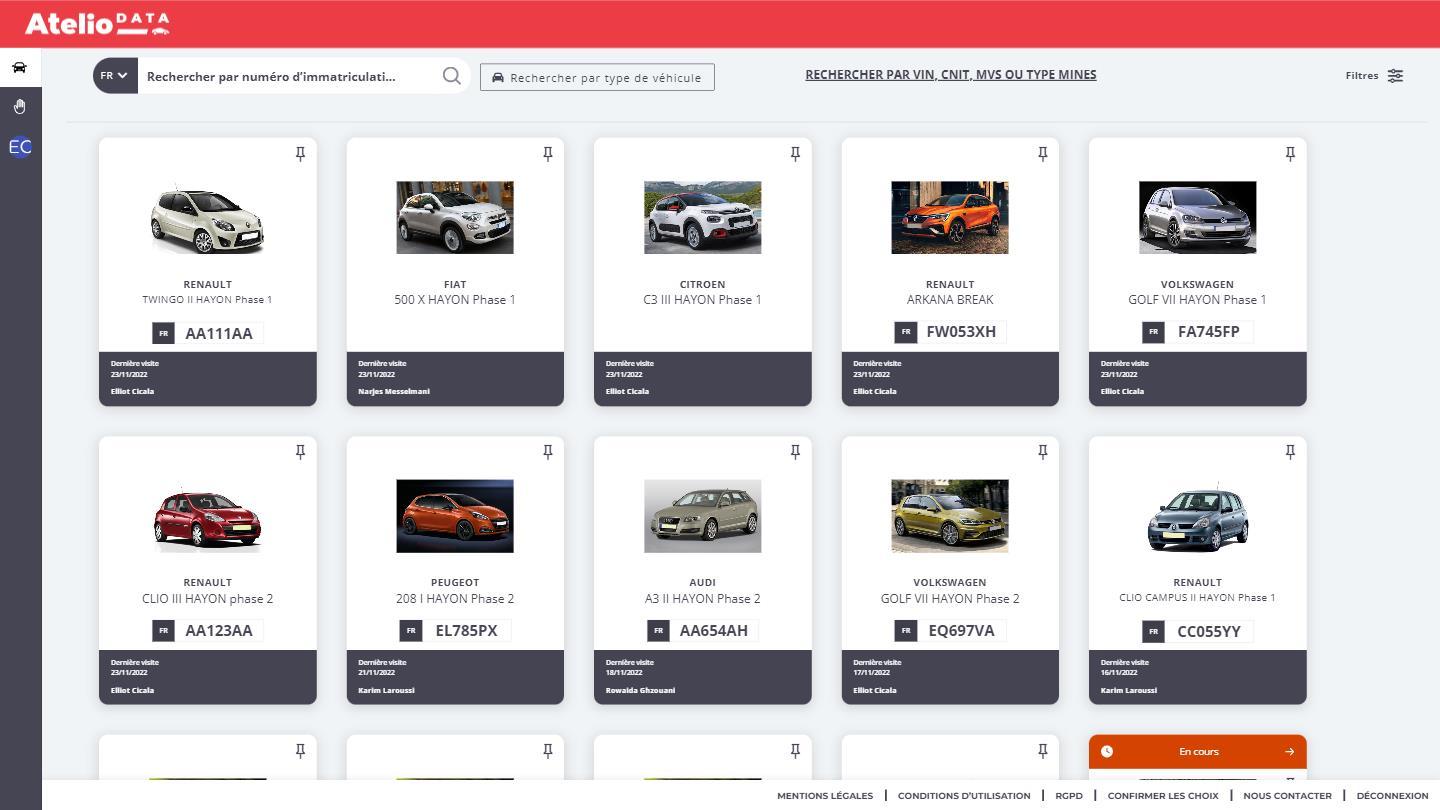Image resolution: width=1440 pixels, height=810 pixels.
Task: Pin the Fiat 500 X card
Action: click(x=548, y=154)
